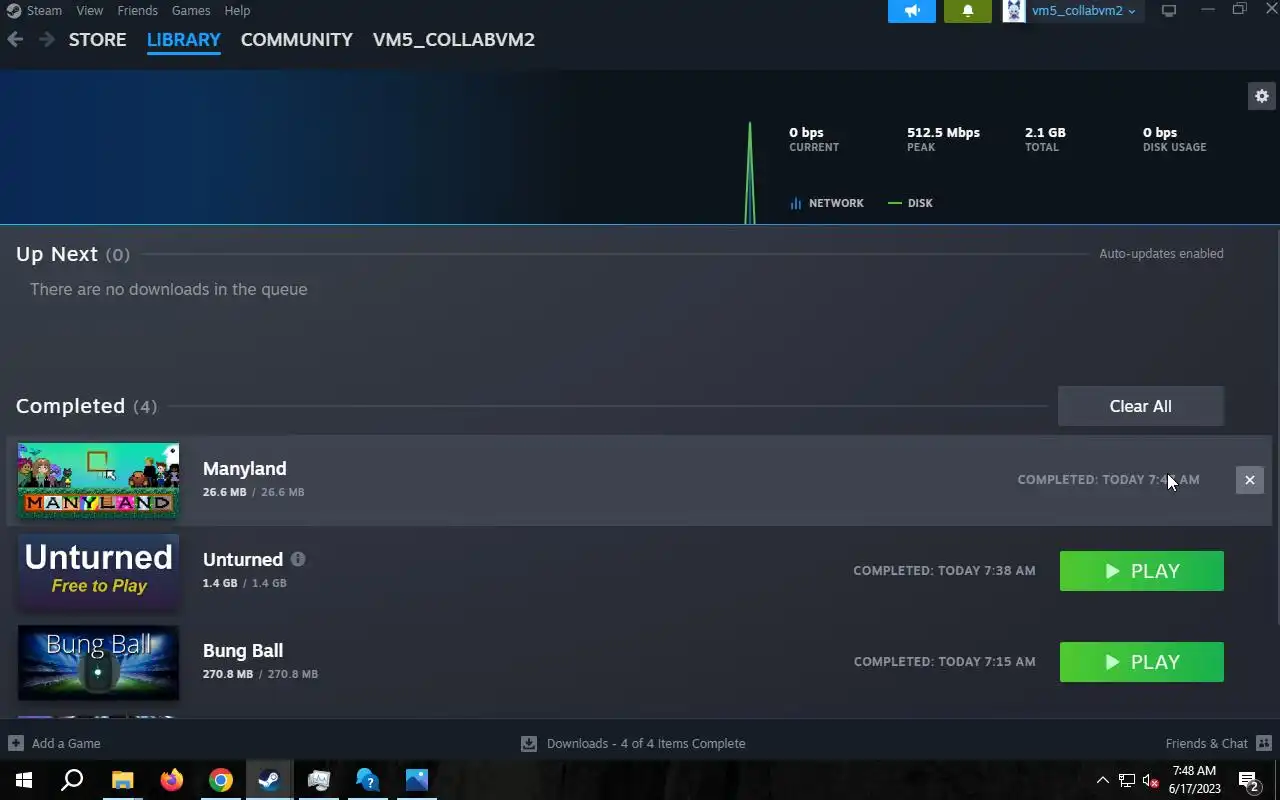Viewport: 1280px width, 800px height.
Task: Click the Downloads status at bottom
Action: point(633,743)
